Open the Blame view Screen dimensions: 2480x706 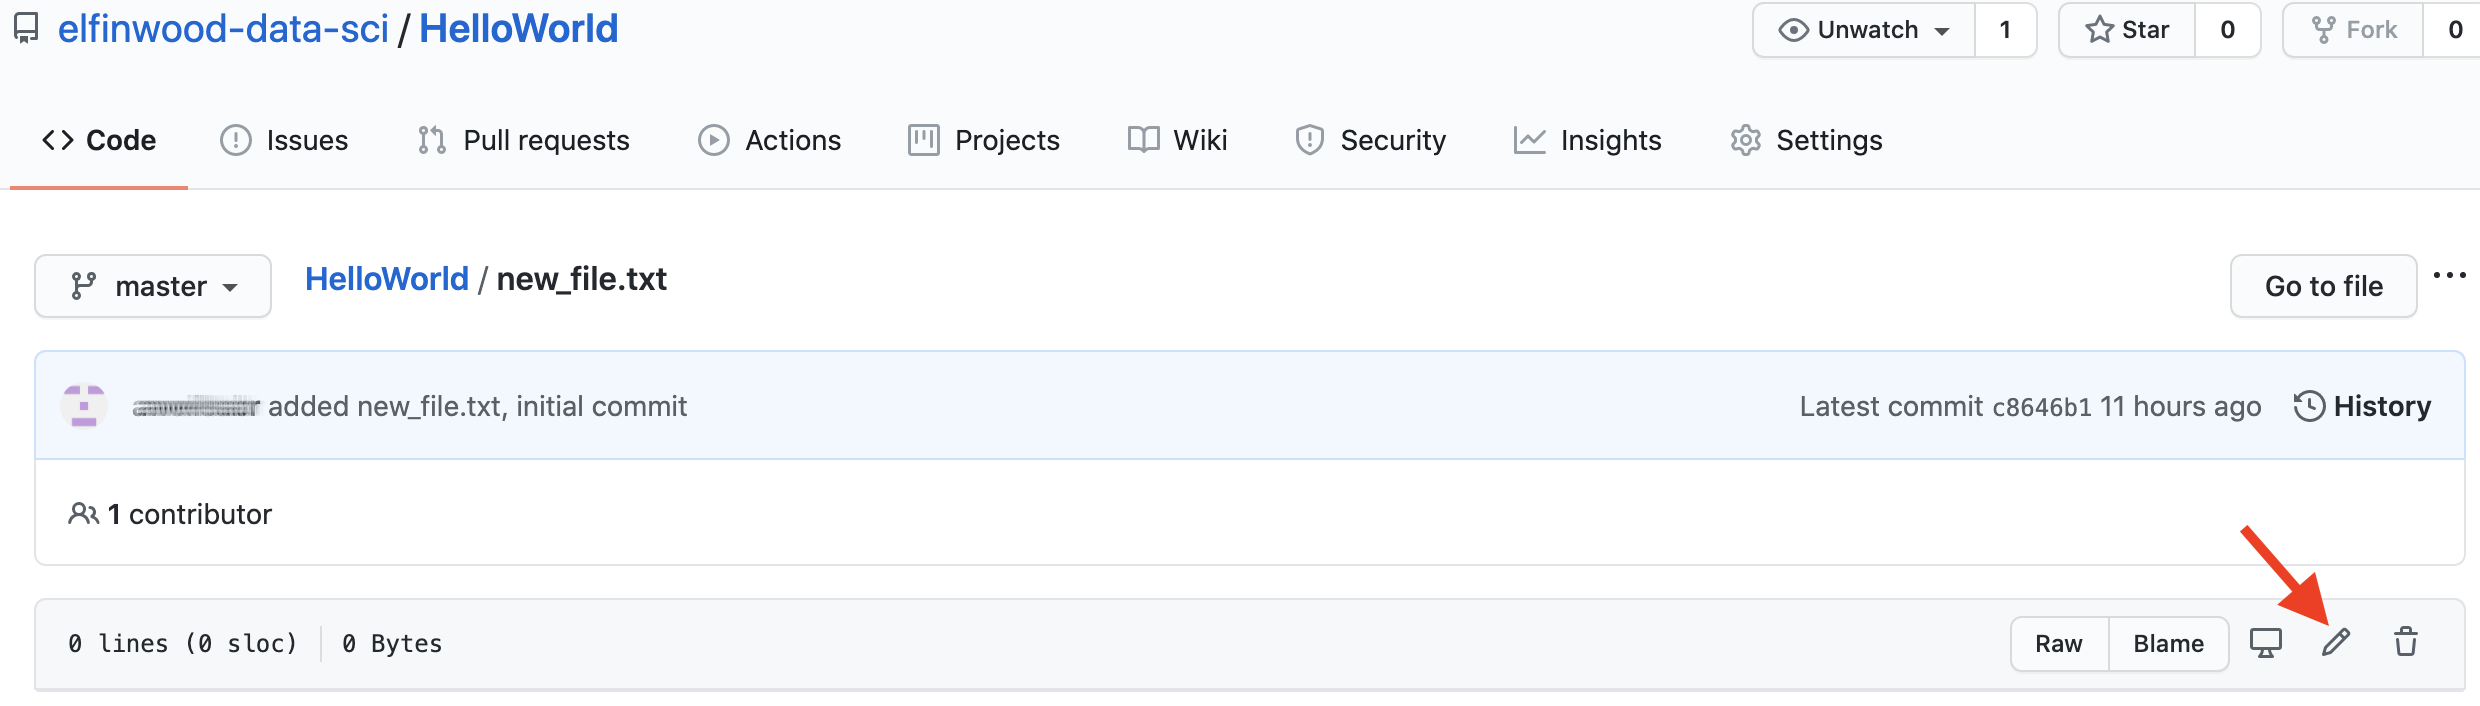point(2168,644)
